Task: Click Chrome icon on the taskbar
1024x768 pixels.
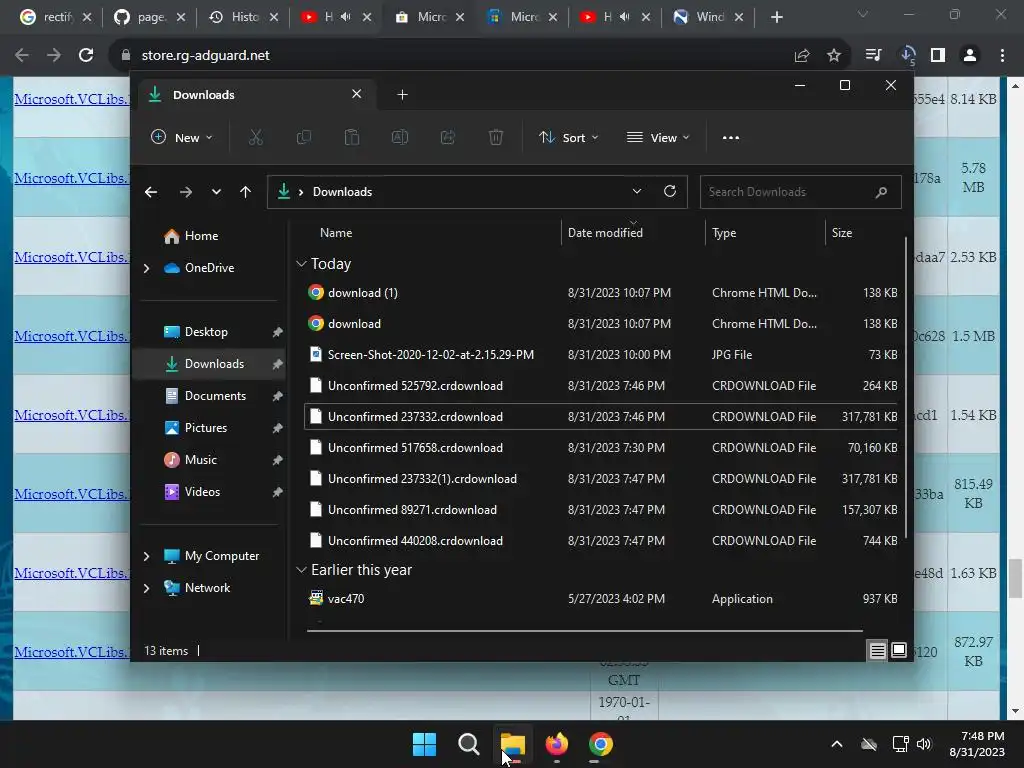Action: coord(601,744)
